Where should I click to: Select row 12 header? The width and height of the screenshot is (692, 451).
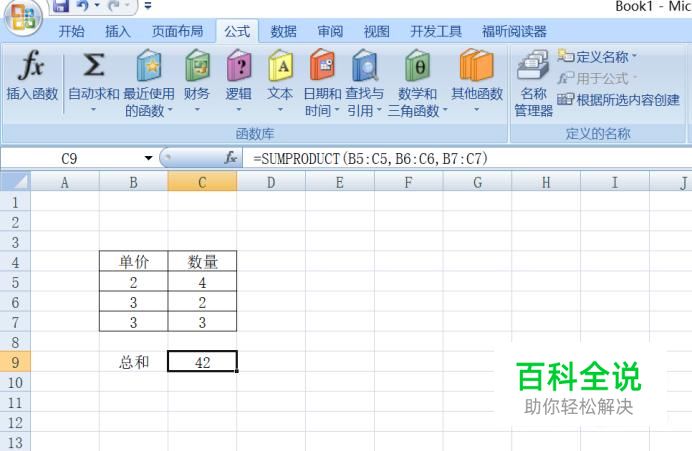pos(15,423)
